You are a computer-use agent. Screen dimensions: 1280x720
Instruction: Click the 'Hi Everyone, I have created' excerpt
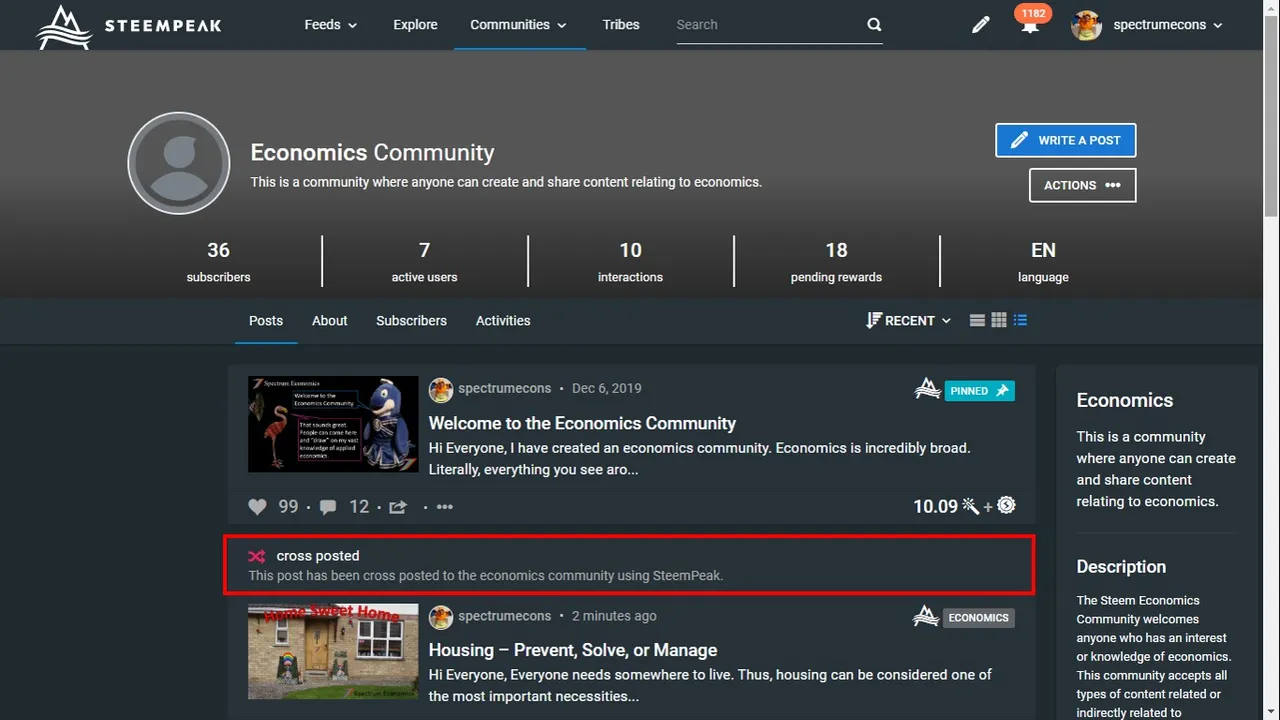click(700, 459)
